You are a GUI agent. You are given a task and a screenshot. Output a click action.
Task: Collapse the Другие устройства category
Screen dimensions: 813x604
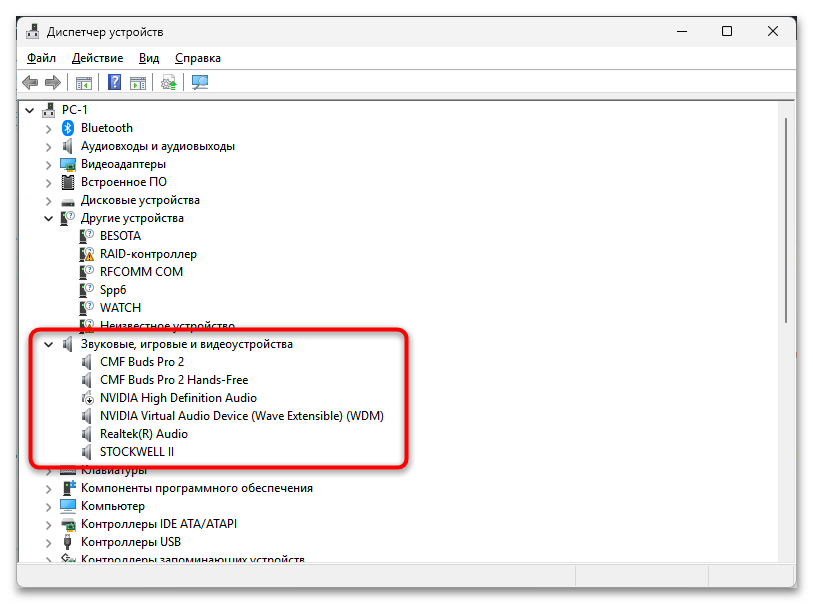pyautogui.click(x=48, y=218)
